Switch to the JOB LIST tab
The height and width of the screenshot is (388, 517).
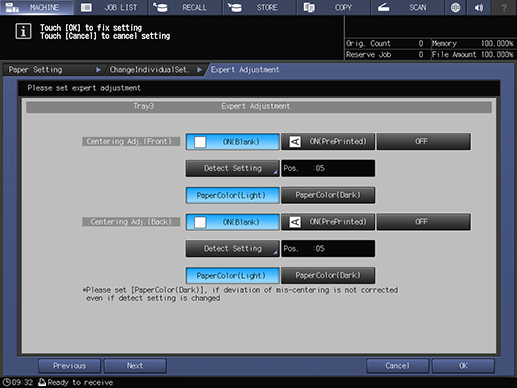111,7
